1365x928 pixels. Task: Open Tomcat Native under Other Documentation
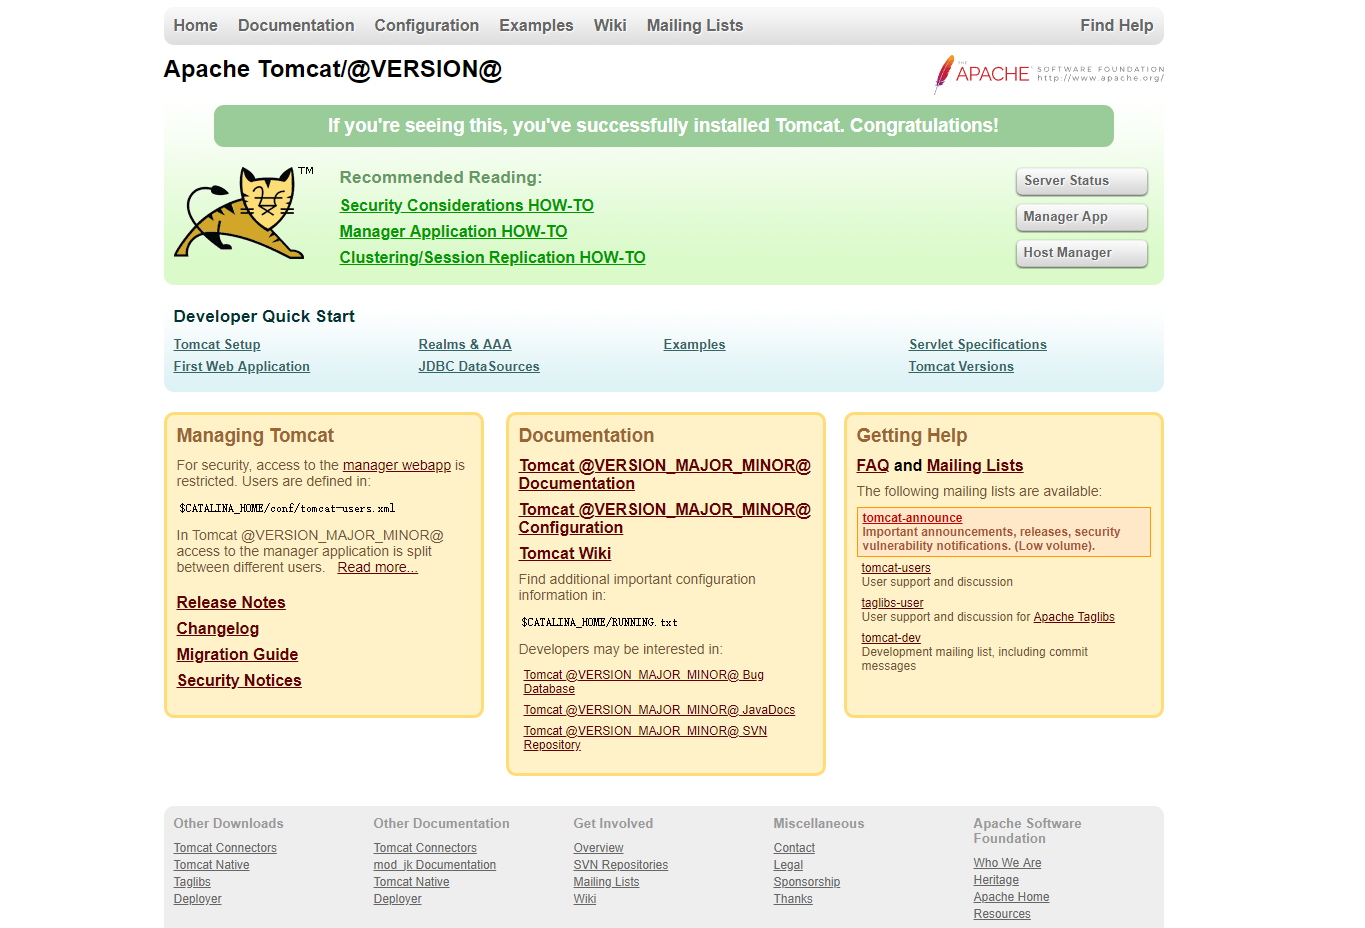coord(411,882)
